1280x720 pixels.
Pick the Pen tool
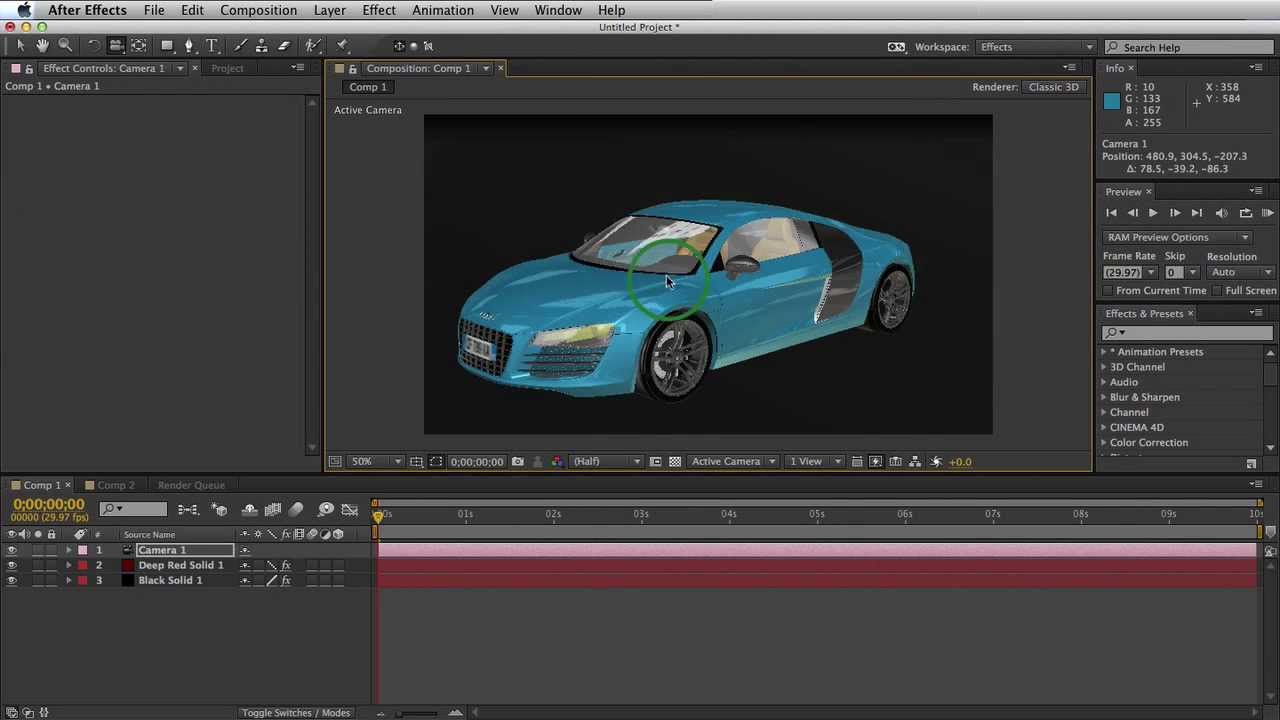(188, 46)
